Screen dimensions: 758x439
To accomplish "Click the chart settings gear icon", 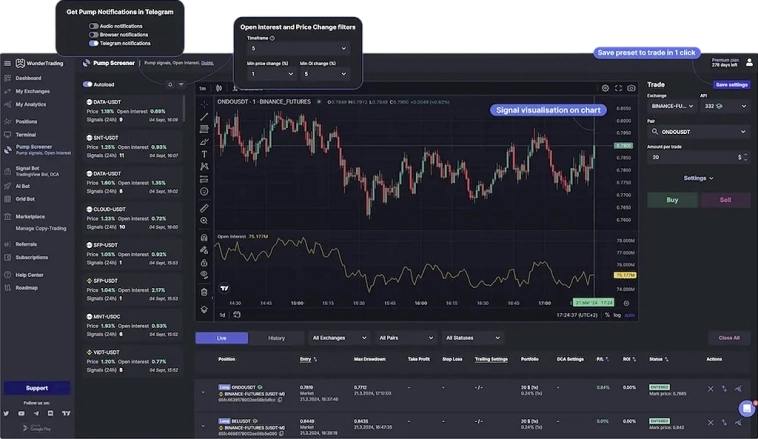I will [605, 88].
